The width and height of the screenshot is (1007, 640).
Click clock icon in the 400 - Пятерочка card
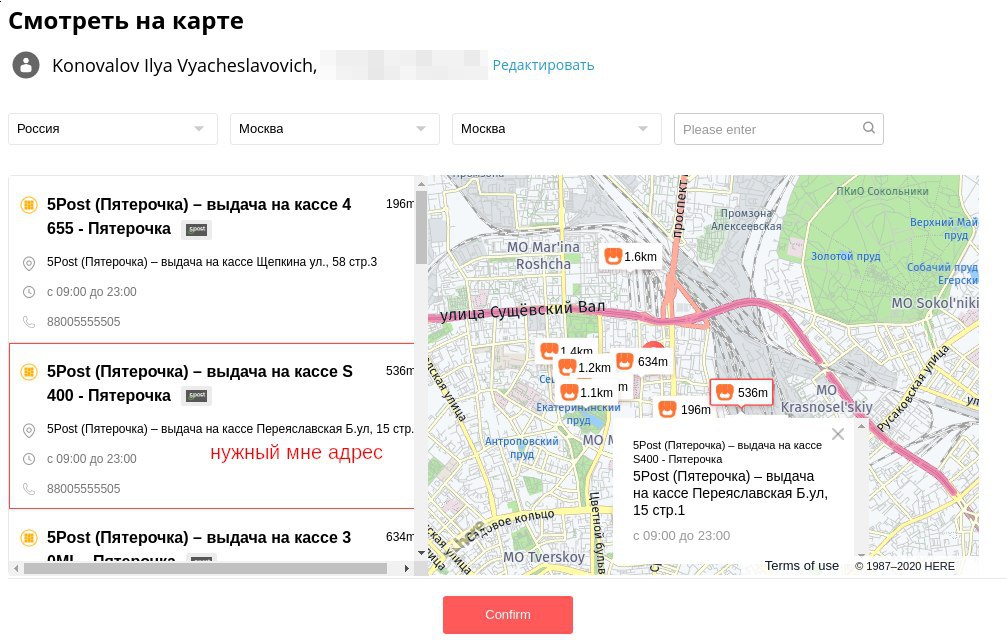29,459
